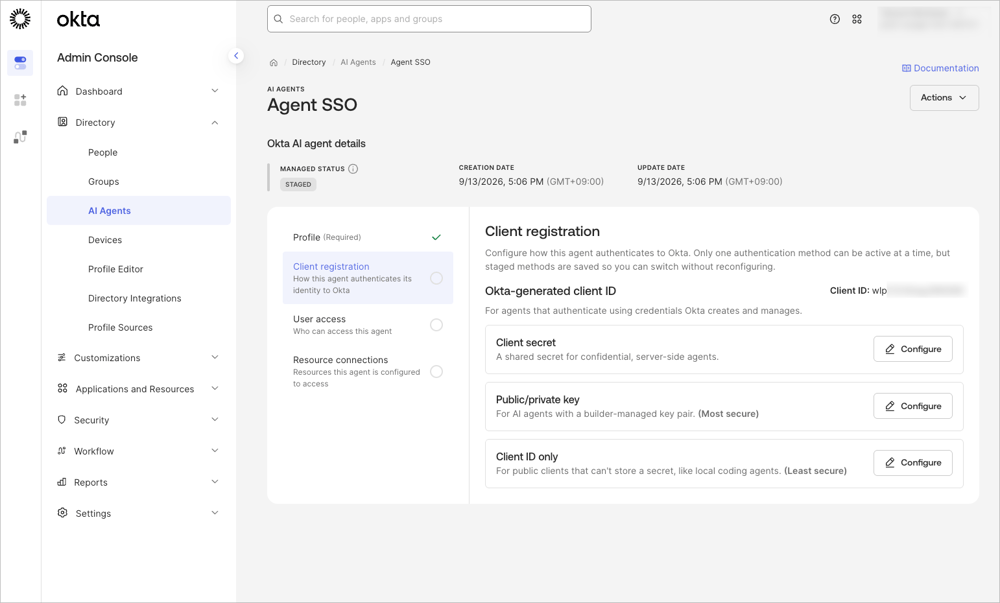Expand the Reports chevron
The width and height of the screenshot is (1000, 603).
coord(215,482)
